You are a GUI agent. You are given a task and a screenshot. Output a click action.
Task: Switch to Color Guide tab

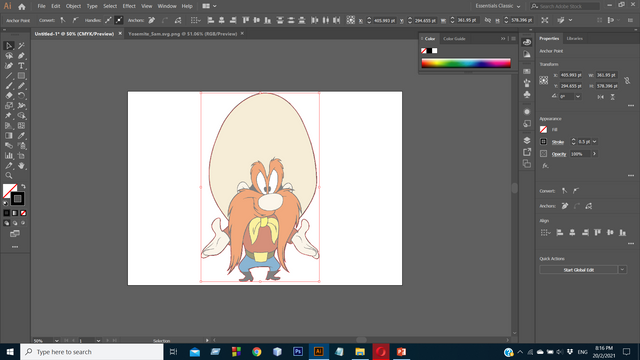pyautogui.click(x=454, y=39)
